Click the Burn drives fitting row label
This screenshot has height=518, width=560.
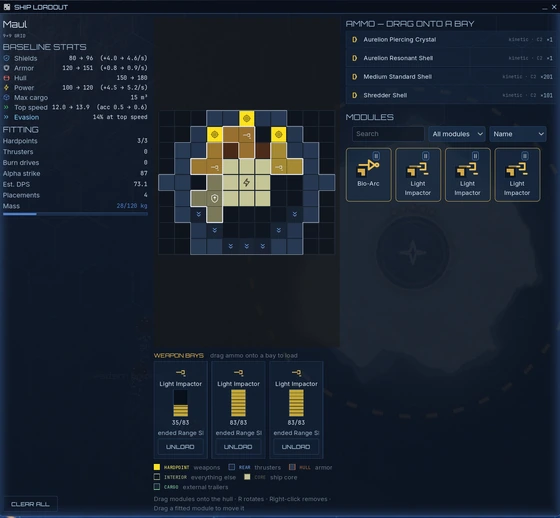click(21, 163)
